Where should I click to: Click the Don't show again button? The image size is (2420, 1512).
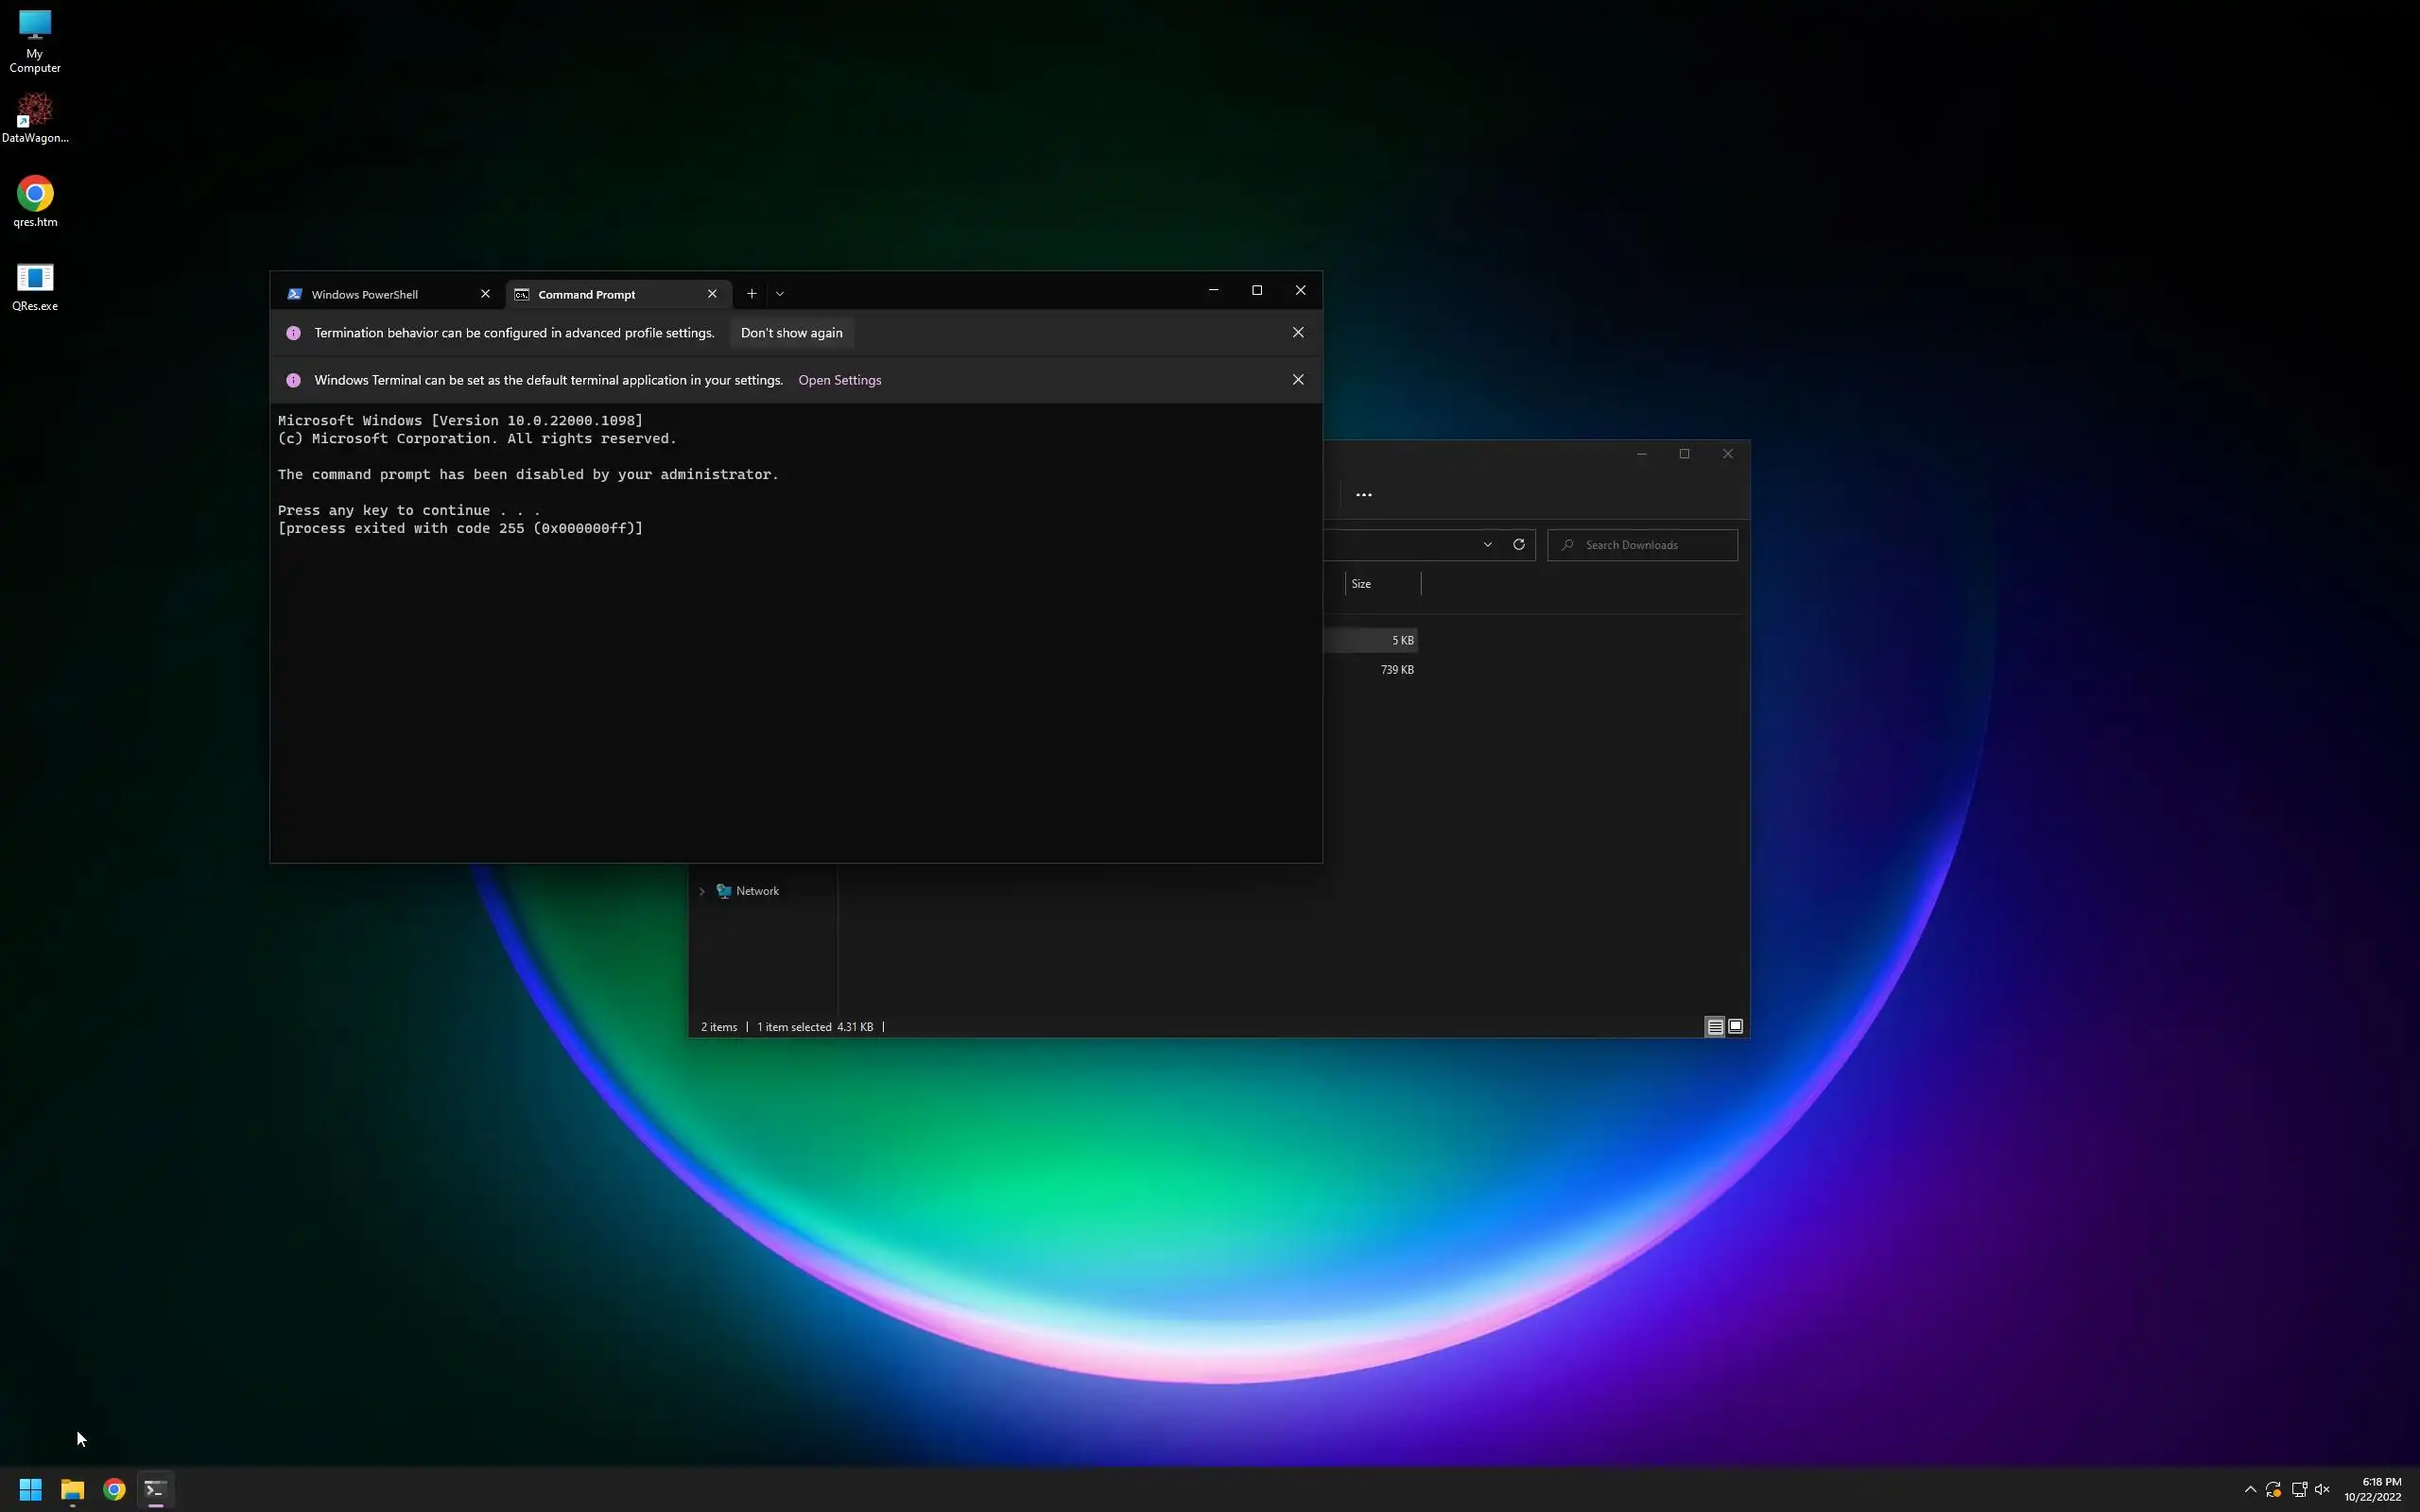(x=791, y=333)
